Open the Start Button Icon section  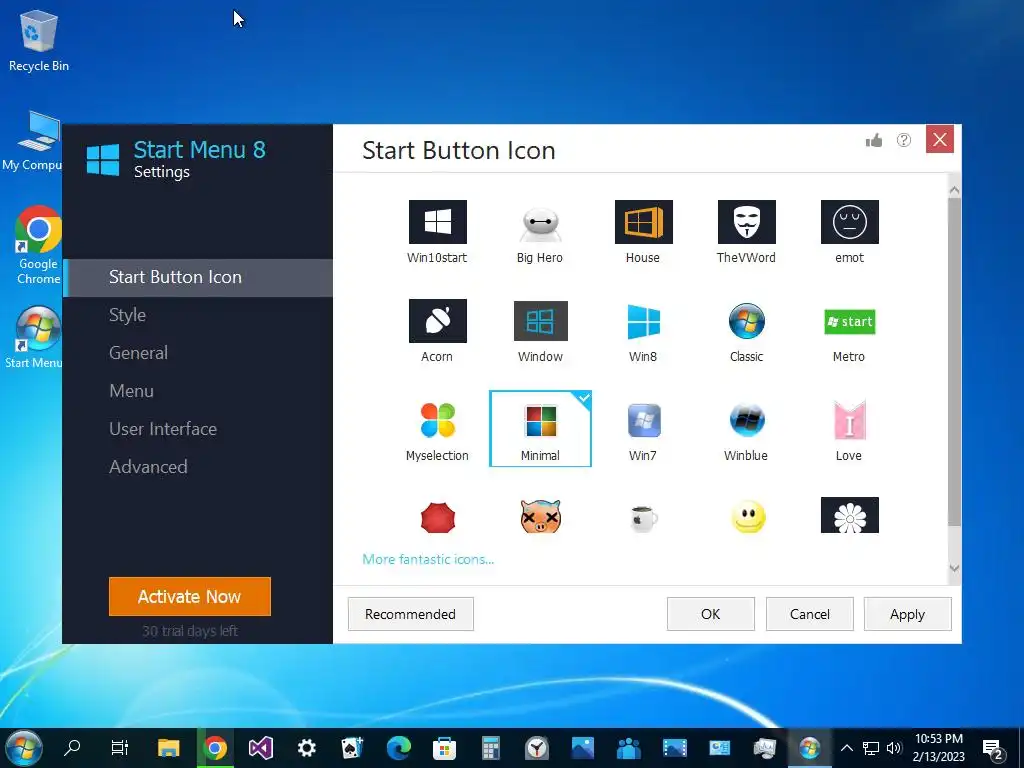tap(198, 278)
